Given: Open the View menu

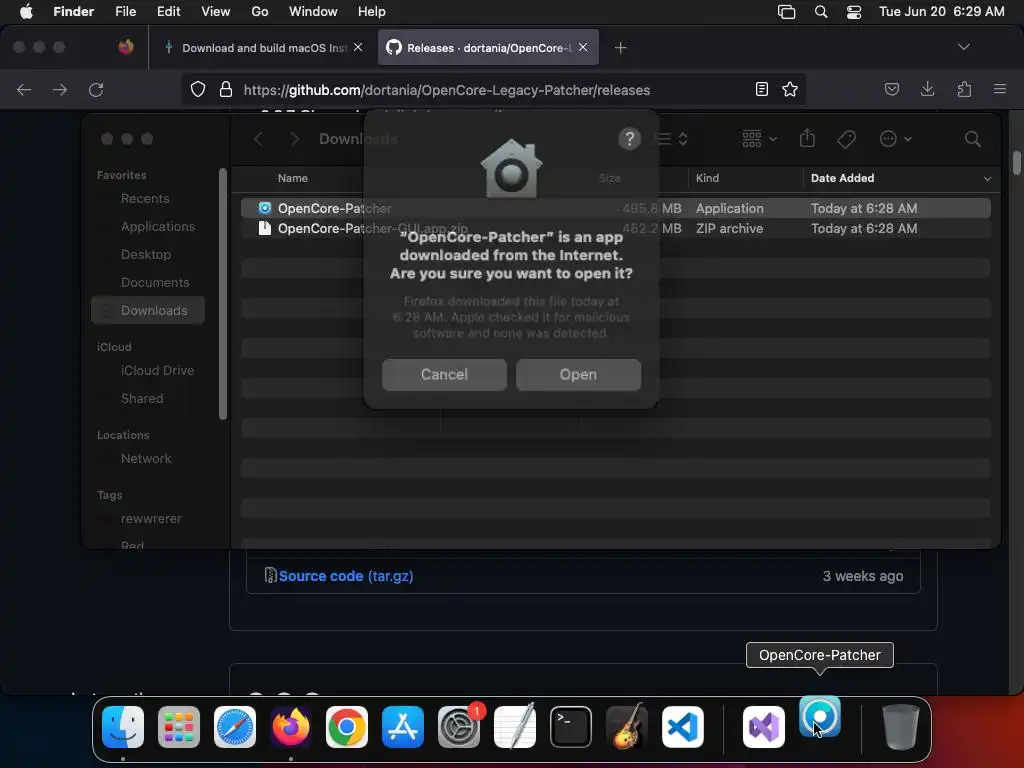Looking at the screenshot, I should click(x=216, y=12).
